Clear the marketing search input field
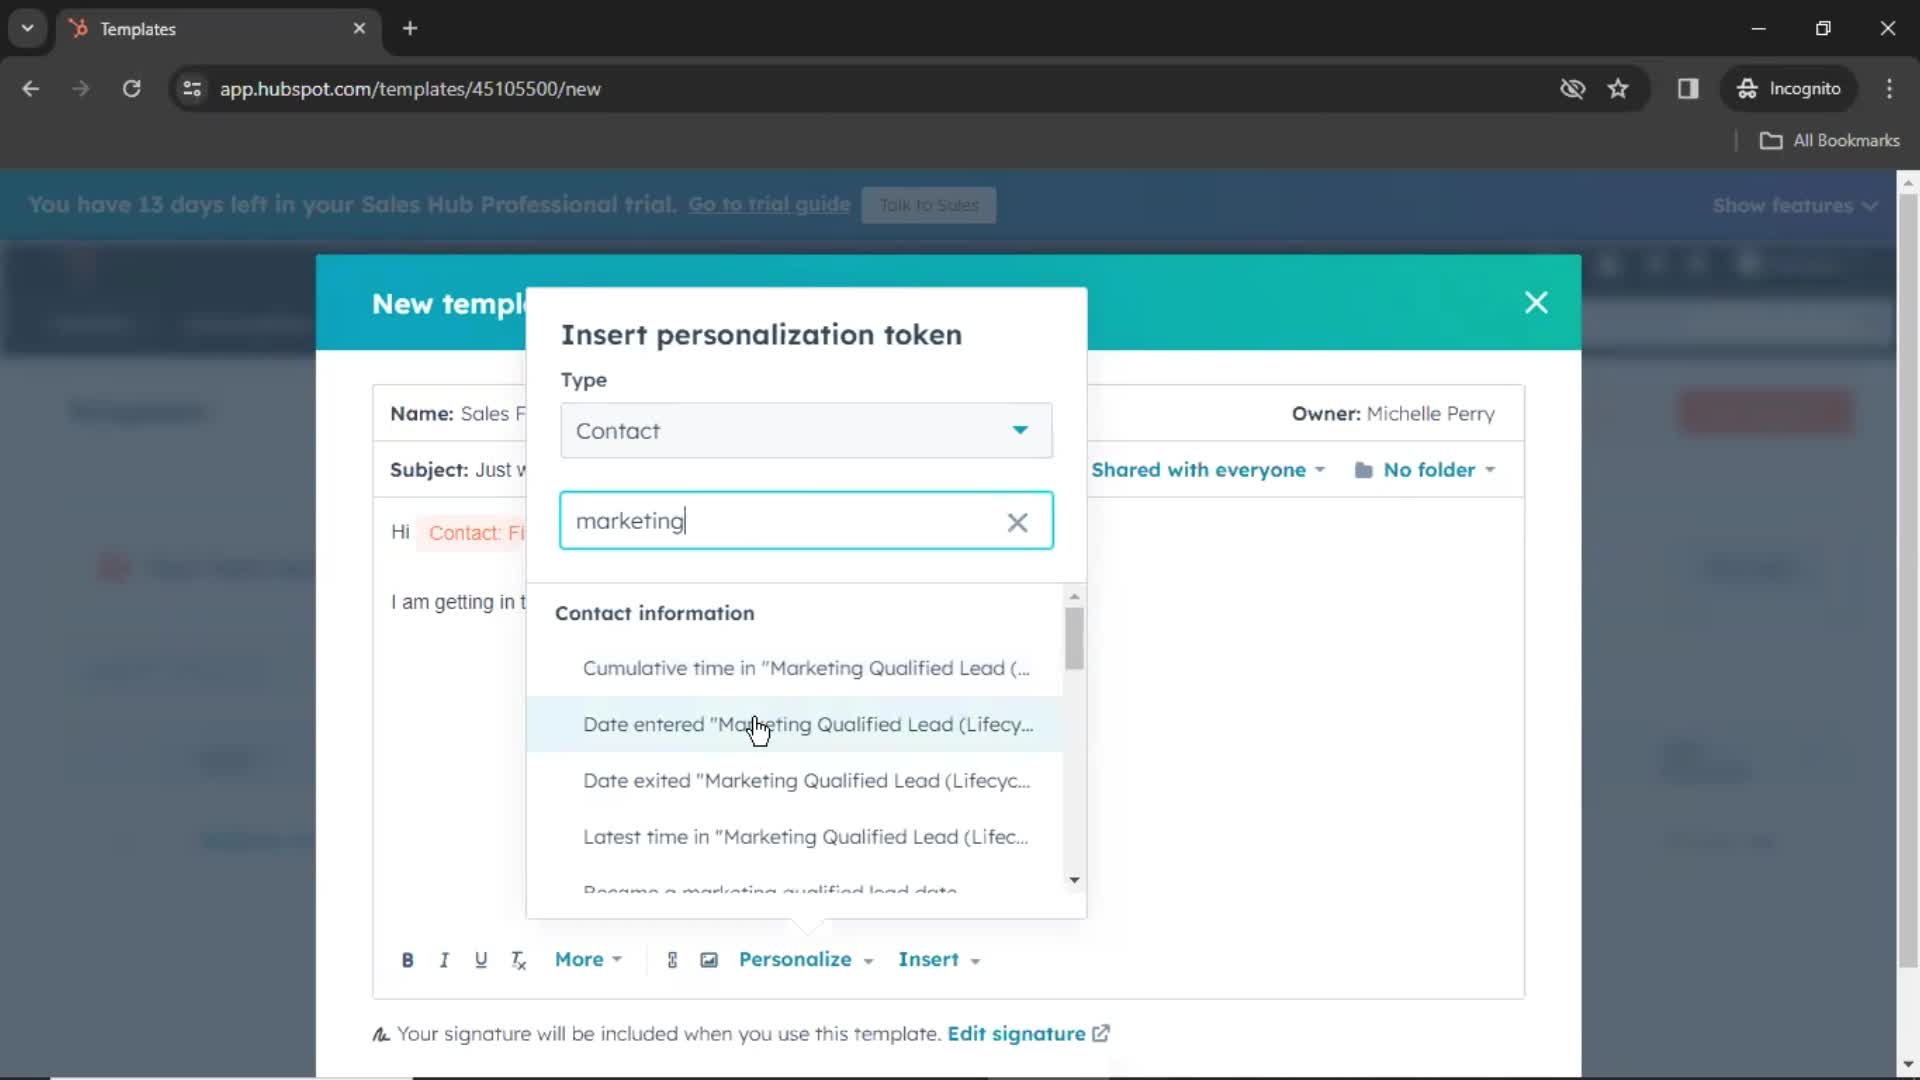 (x=1017, y=521)
